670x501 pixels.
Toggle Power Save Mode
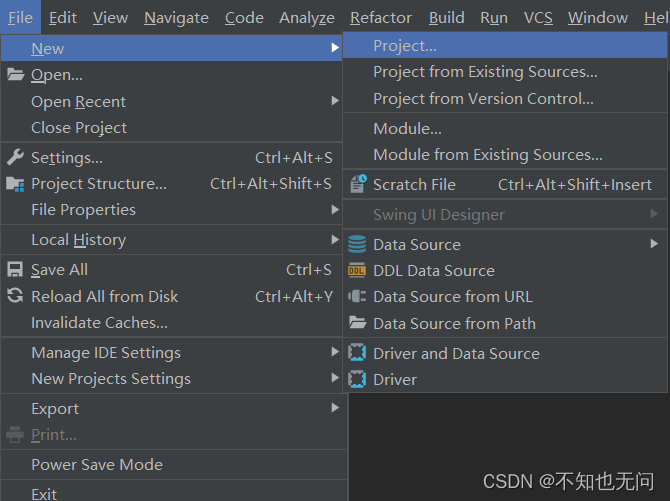(97, 464)
